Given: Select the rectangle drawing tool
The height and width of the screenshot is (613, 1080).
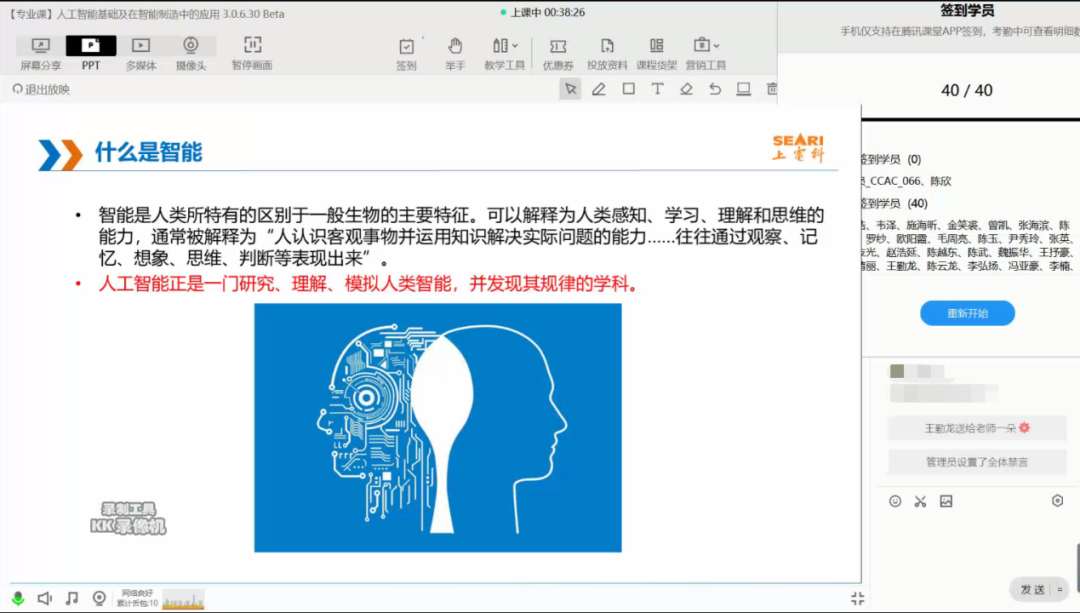Looking at the screenshot, I should click(x=628, y=89).
